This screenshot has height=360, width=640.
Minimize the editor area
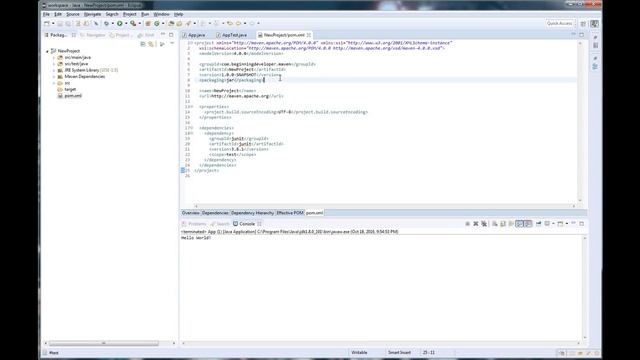click(x=573, y=35)
